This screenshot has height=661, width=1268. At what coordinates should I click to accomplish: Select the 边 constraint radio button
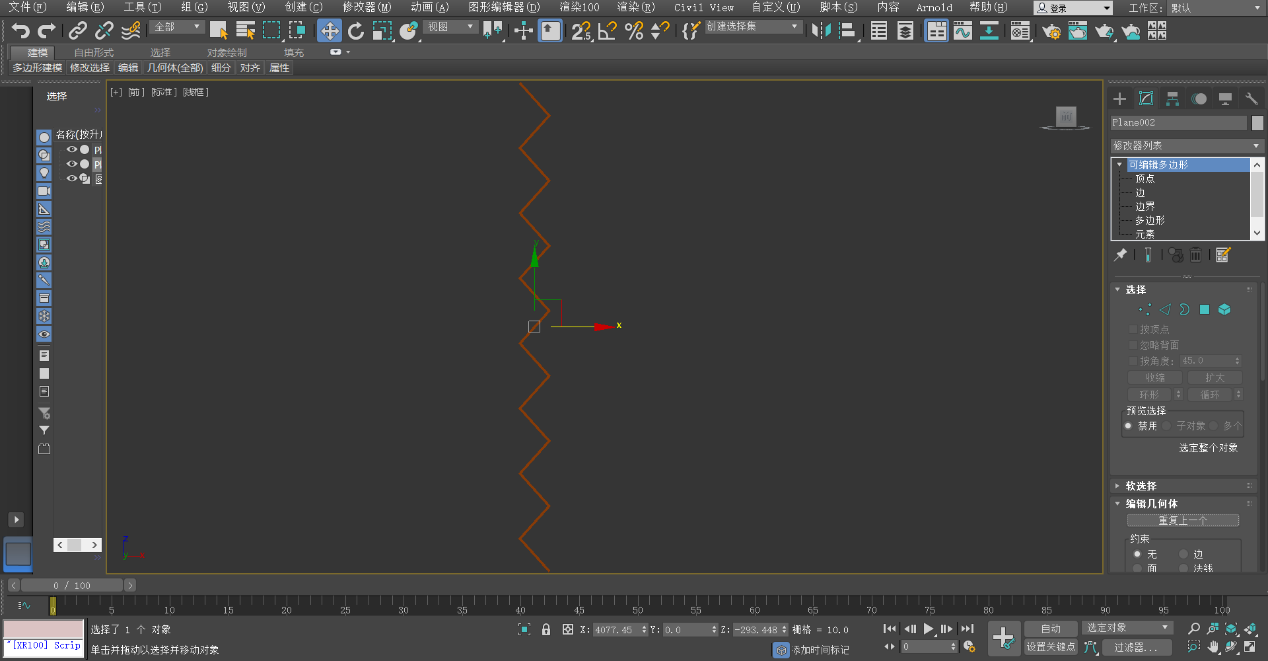click(1184, 554)
